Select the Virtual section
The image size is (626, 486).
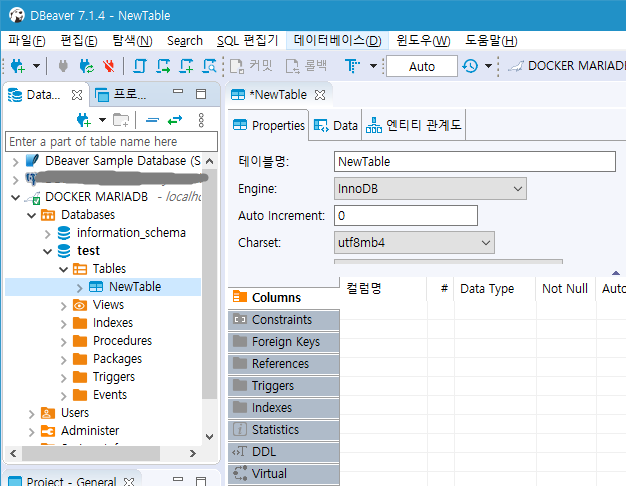tap(284, 474)
